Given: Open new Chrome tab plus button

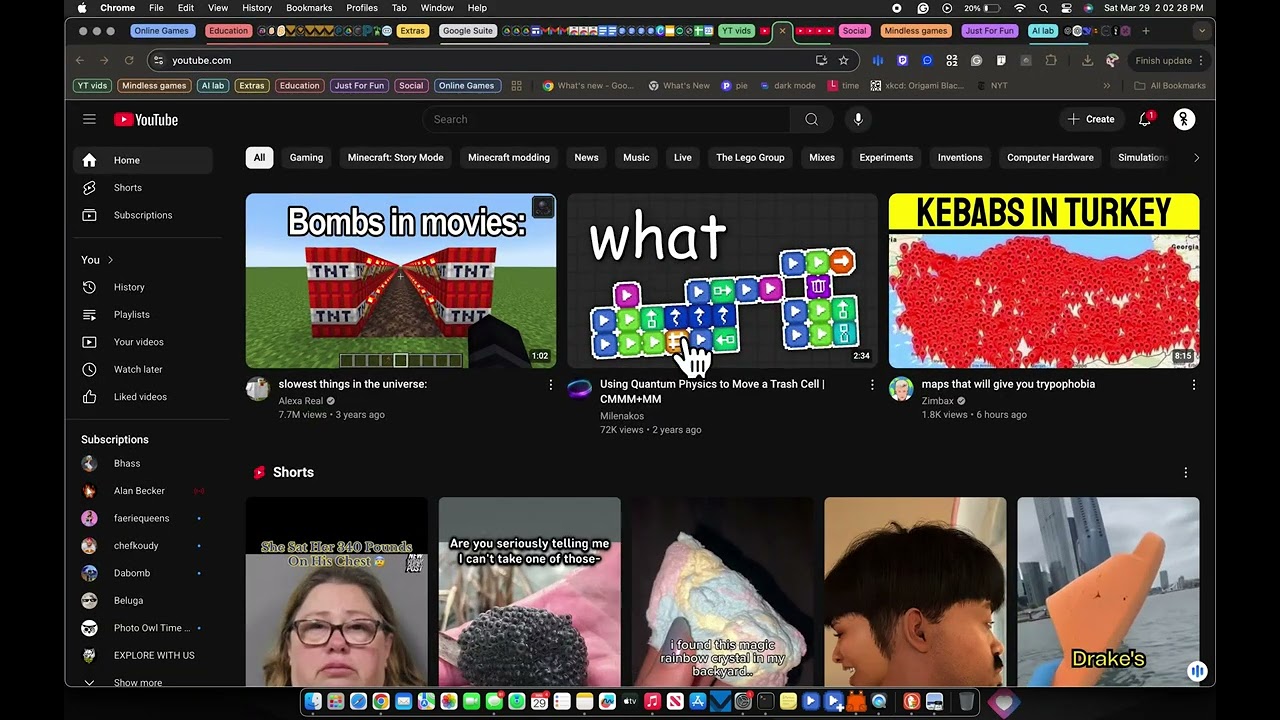Looking at the screenshot, I should [x=1146, y=31].
